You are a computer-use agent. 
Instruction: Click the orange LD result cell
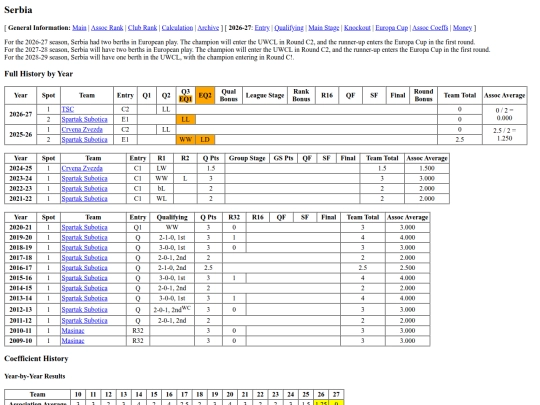pos(205,139)
